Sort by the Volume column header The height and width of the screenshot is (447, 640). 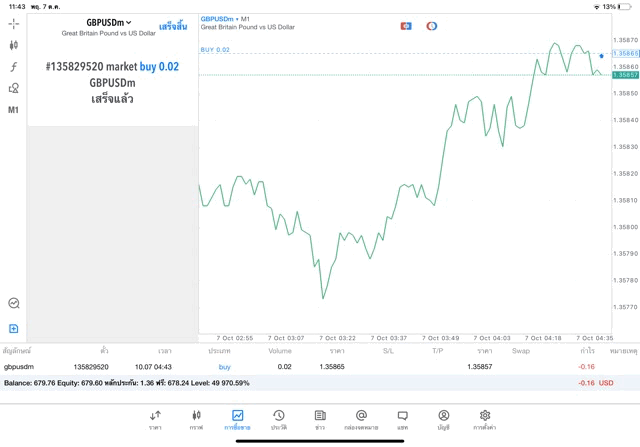(x=280, y=351)
